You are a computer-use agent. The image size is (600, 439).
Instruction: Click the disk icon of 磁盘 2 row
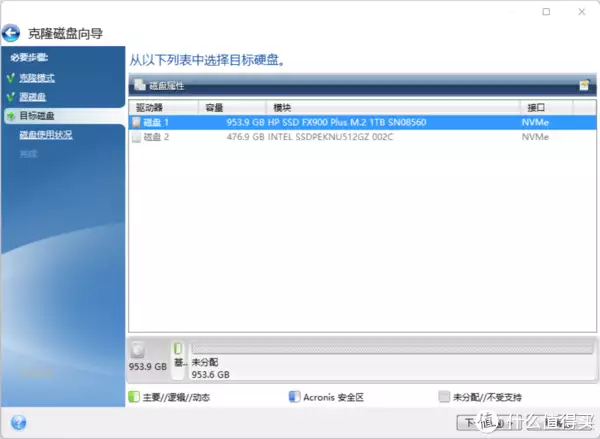(136, 137)
